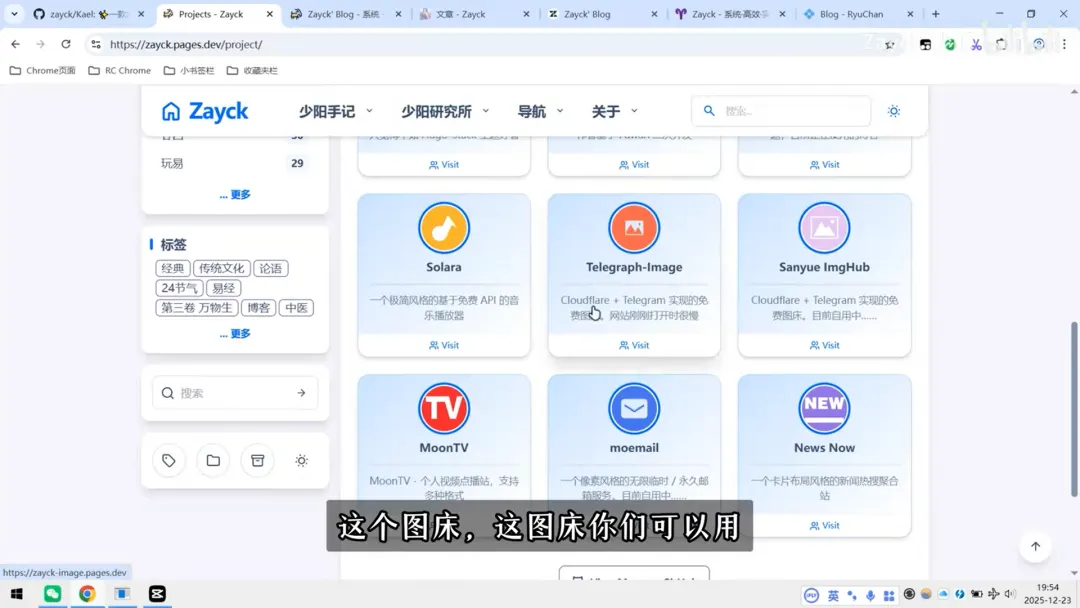Open the folder categories icon in sidebar

213,461
